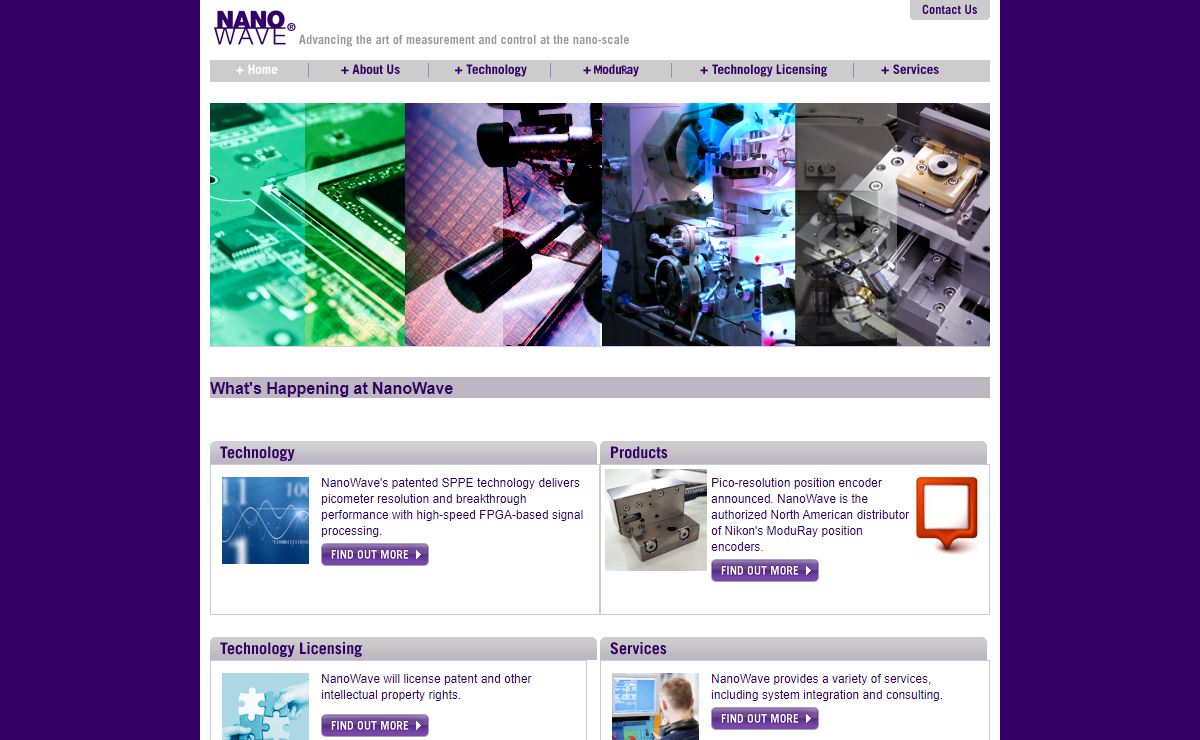Screen dimensions: 1200x740
Task: Navigate to Technology Licensing menu
Action: coord(763,70)
